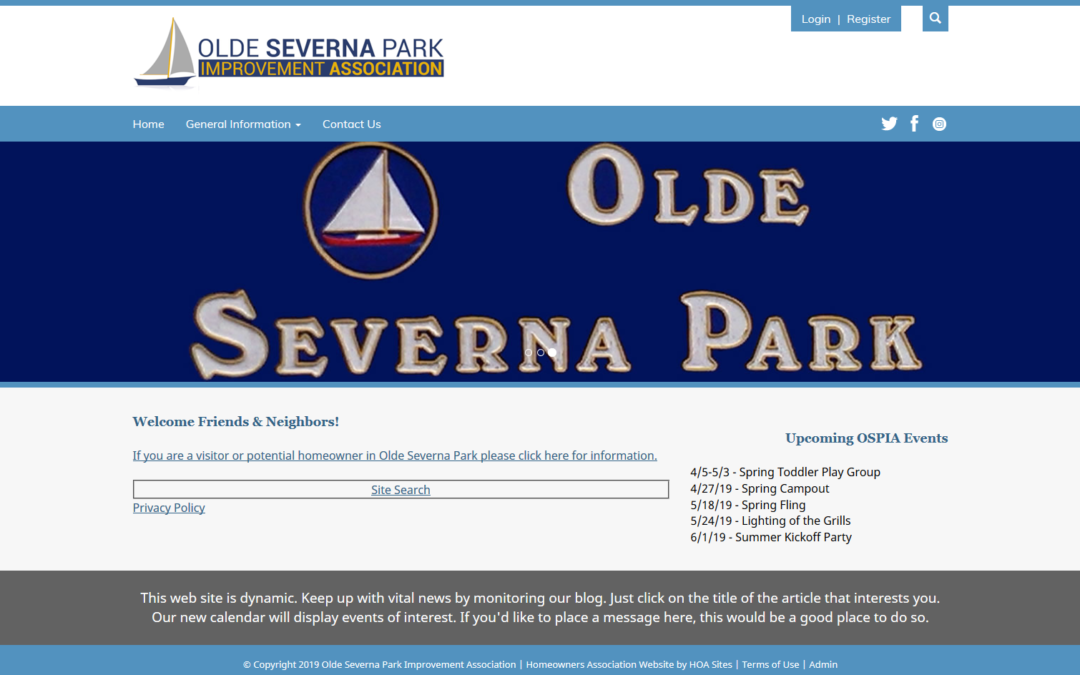
Task: Open the Privacy Policy link
Action: (169, 508)
